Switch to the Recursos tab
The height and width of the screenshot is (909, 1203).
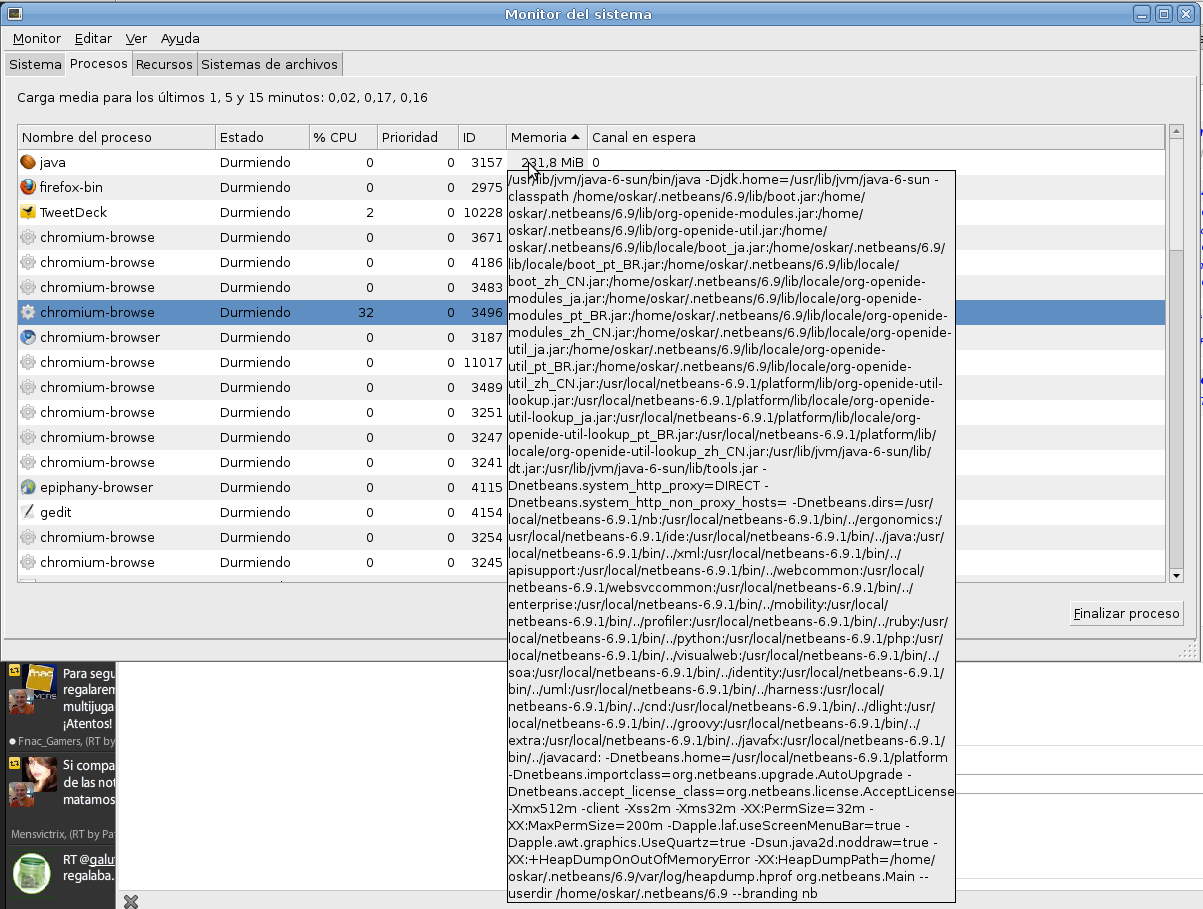[x=164, y=65]
